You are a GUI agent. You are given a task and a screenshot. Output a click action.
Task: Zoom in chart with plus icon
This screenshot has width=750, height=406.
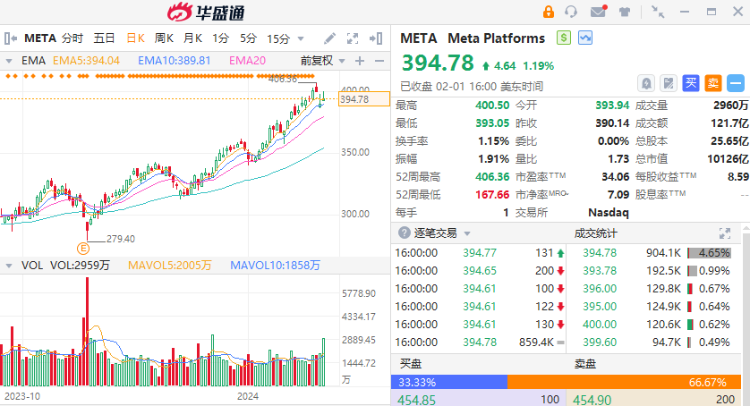pyautogui.click(x=360, y=61)
